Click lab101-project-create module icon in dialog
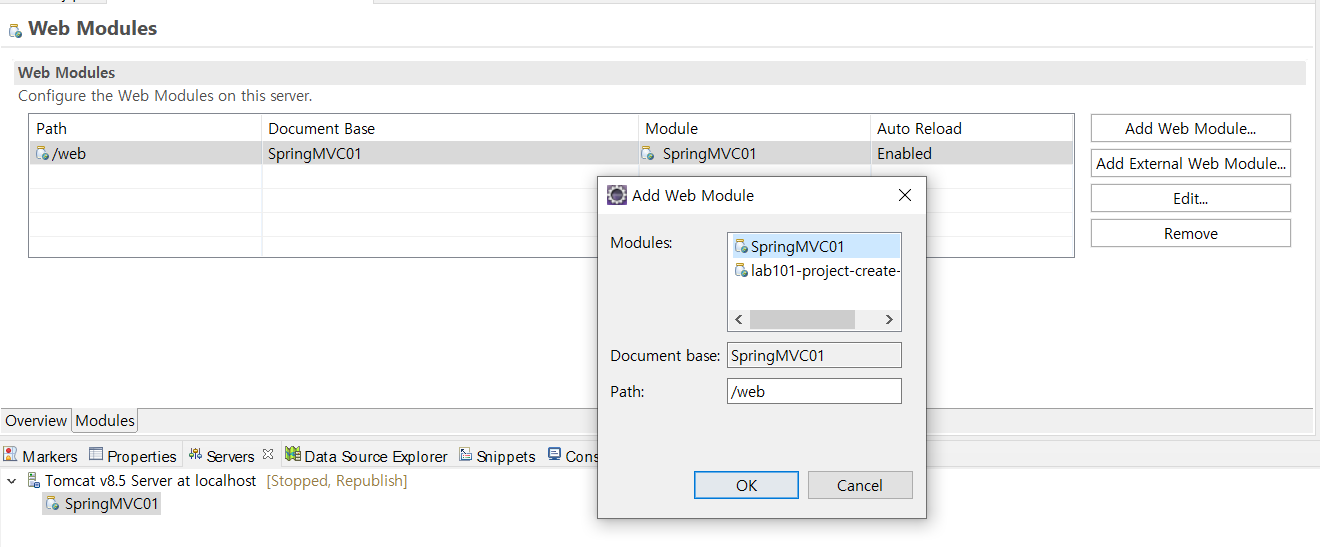 [741, 271]
